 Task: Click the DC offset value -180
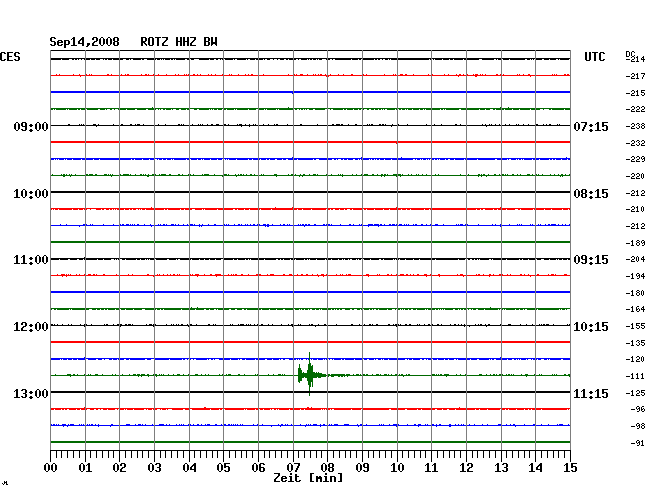click(x=635, y=293)
